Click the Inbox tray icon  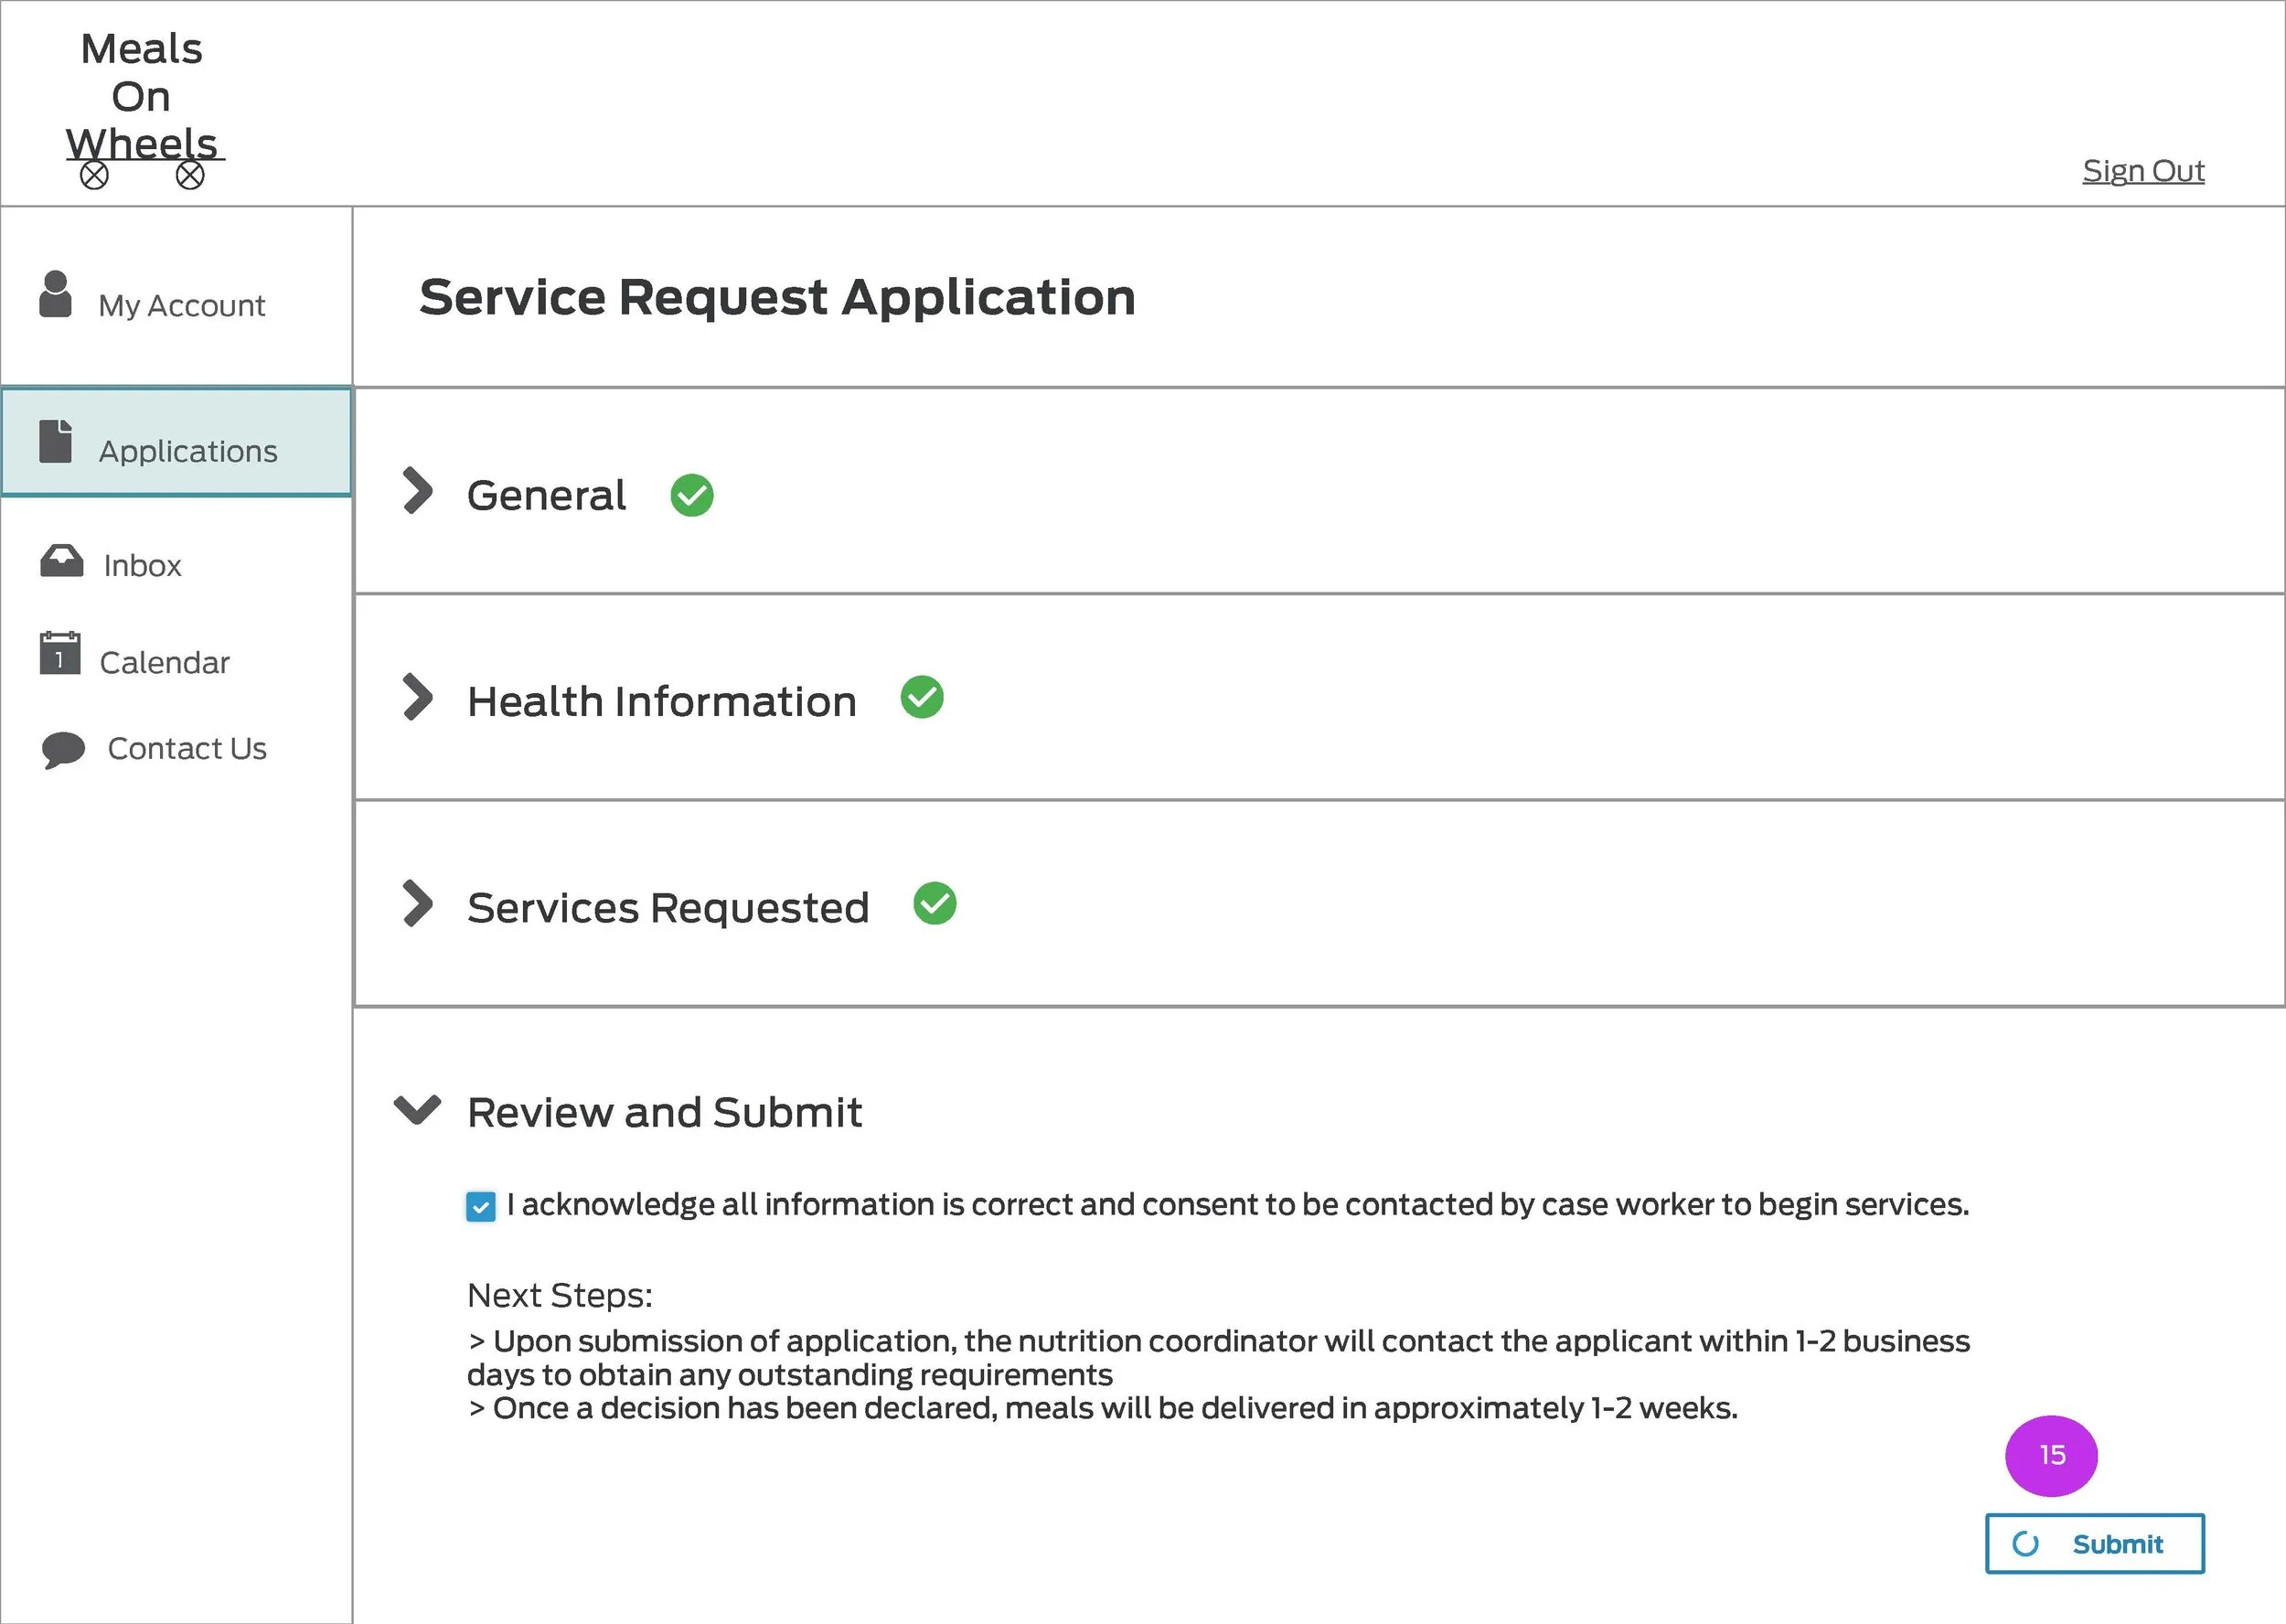61,561
